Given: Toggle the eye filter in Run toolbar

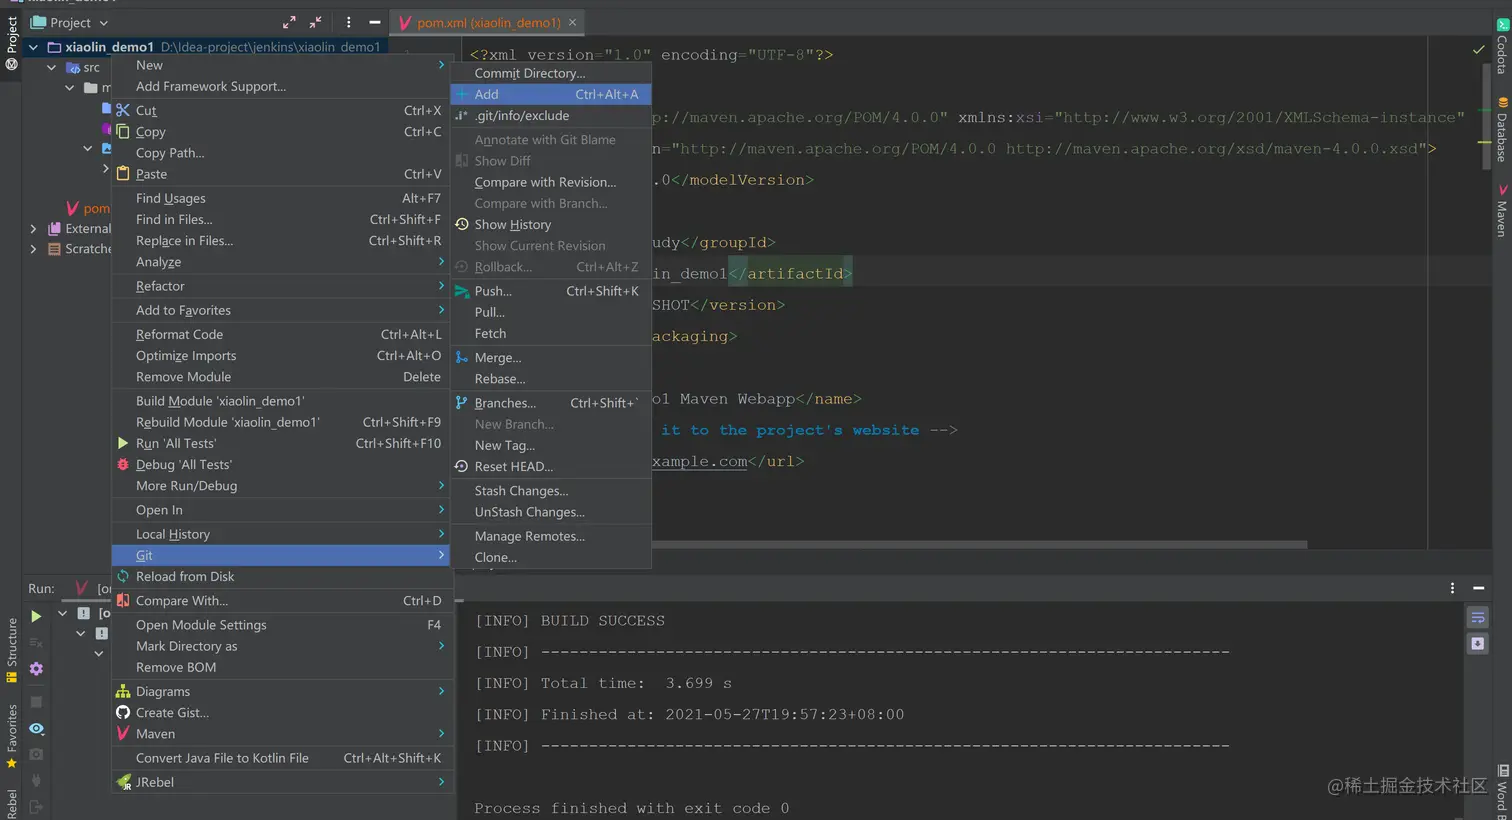Looking at the screenshot, I should [36, 729].
